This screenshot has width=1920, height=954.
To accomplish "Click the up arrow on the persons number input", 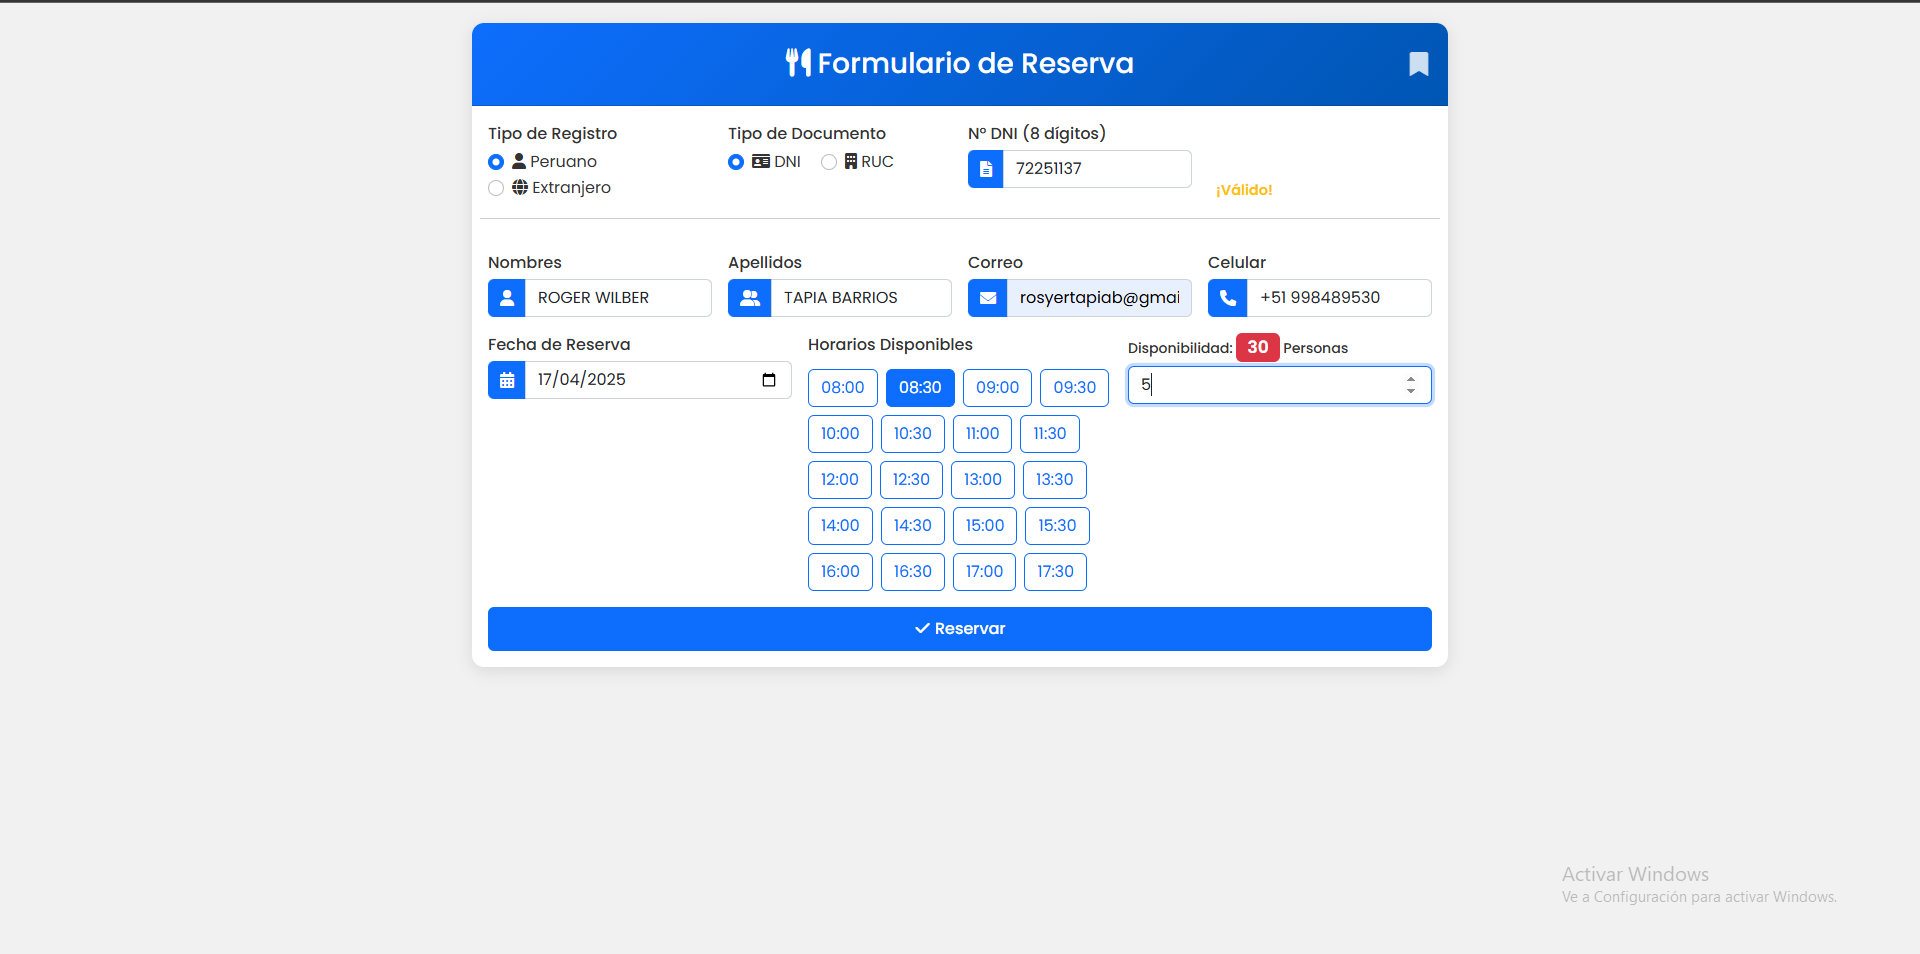I will click(1411, 378).
